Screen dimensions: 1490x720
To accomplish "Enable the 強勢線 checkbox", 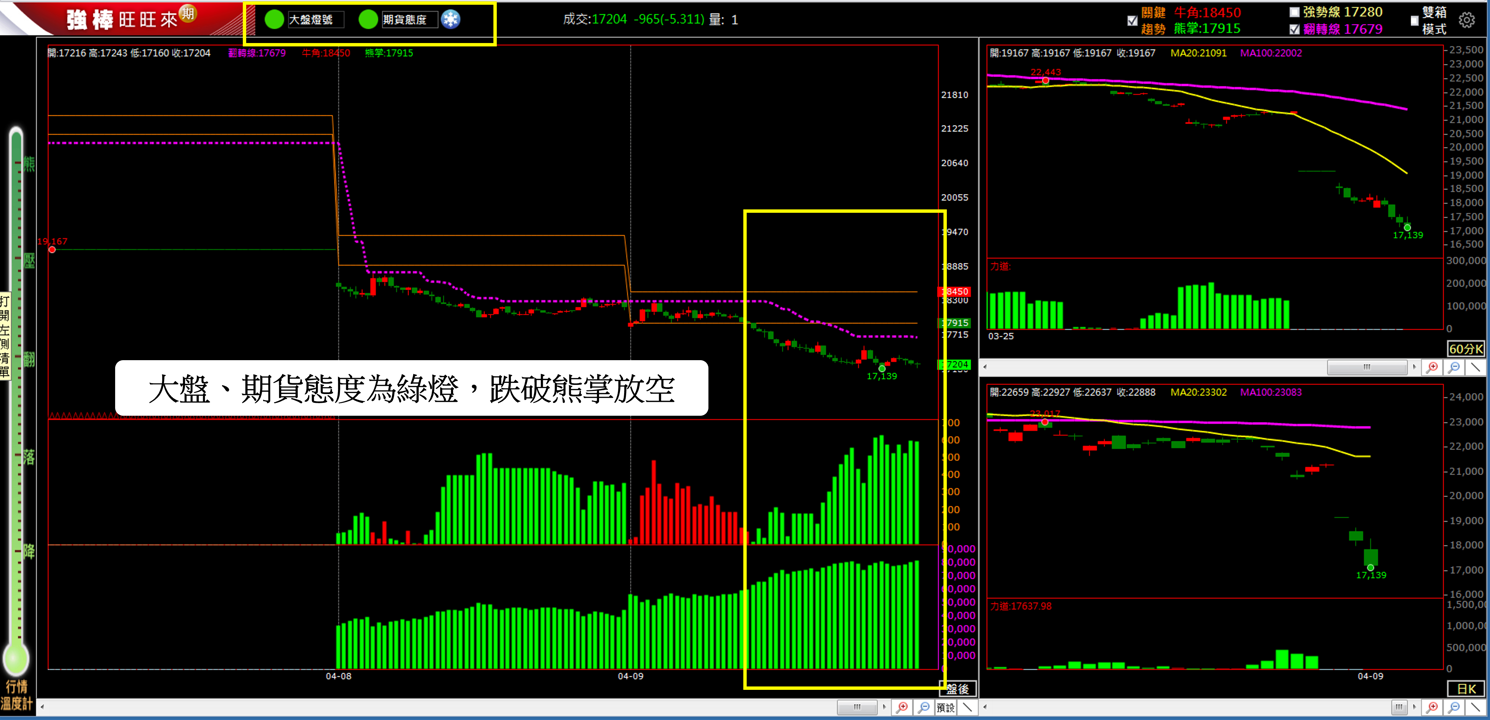I will coord(1295,12).
